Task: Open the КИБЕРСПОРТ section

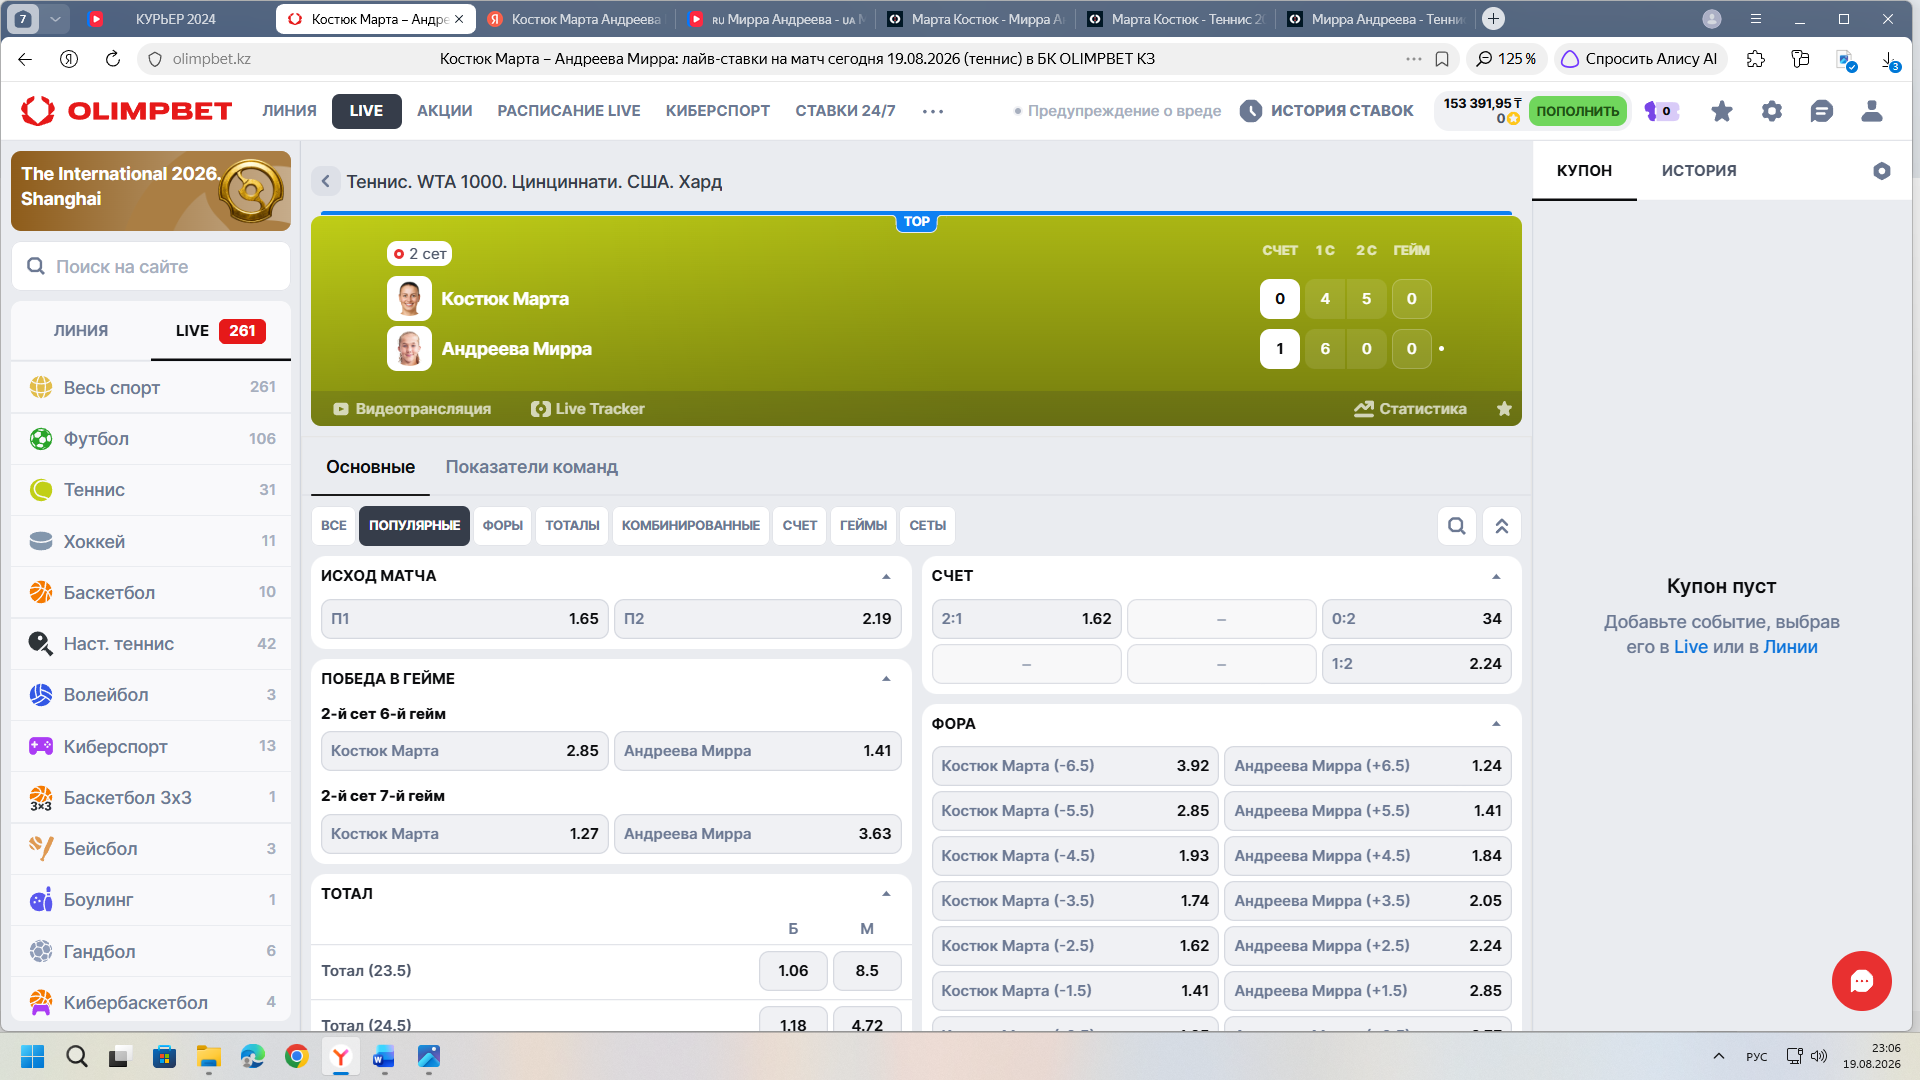Action: point(718,111)
